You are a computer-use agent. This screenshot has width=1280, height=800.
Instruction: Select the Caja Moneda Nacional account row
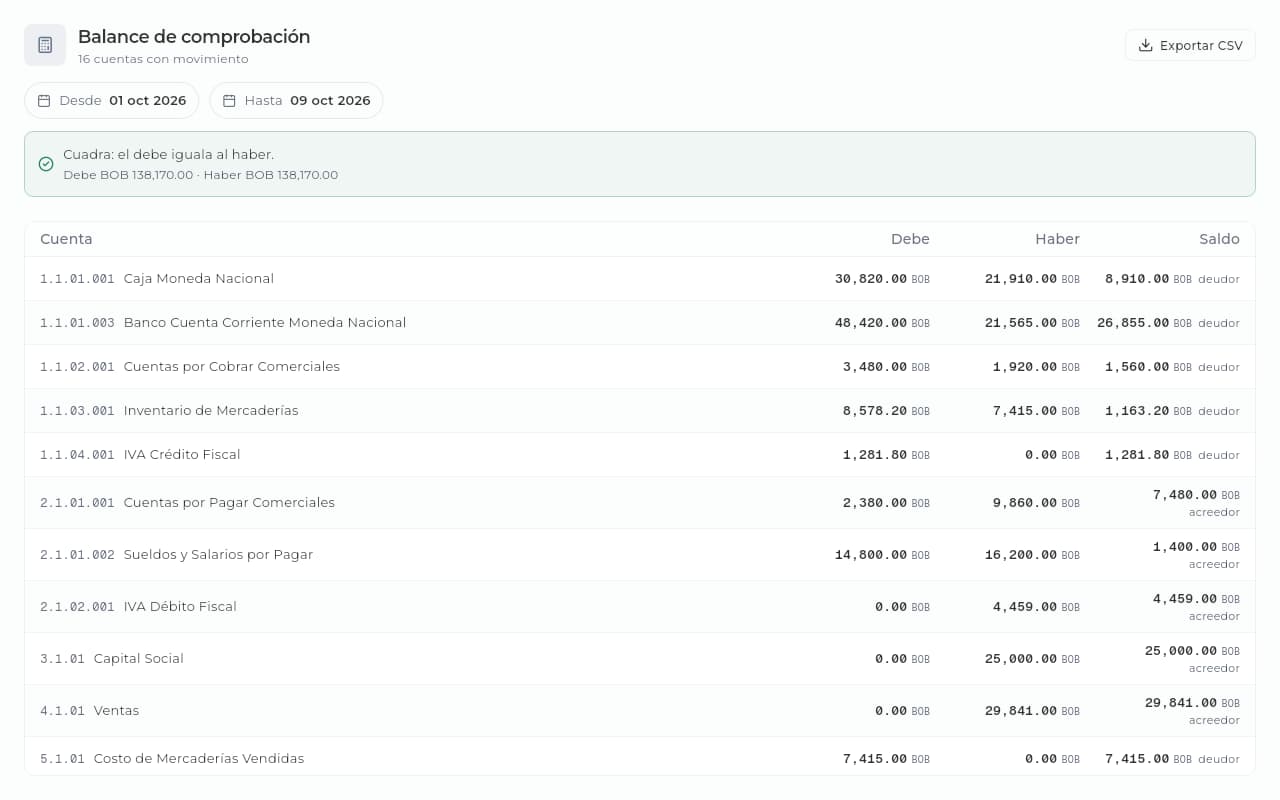(x=640, y=279)
